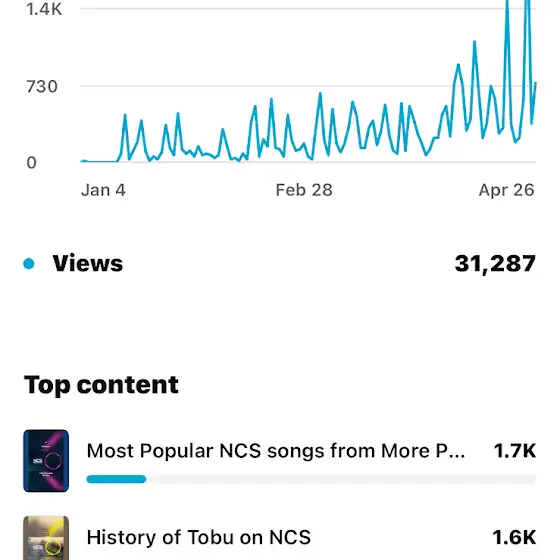Click the gray unfilled part of progress bar
Viewport: 560px width, 560px height.
(x=341, y=479)
